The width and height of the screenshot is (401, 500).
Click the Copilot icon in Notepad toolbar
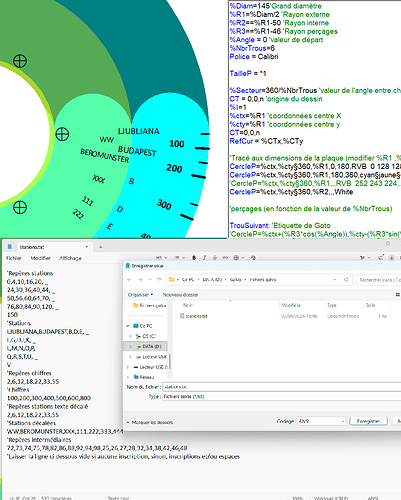tap(362, 257)
